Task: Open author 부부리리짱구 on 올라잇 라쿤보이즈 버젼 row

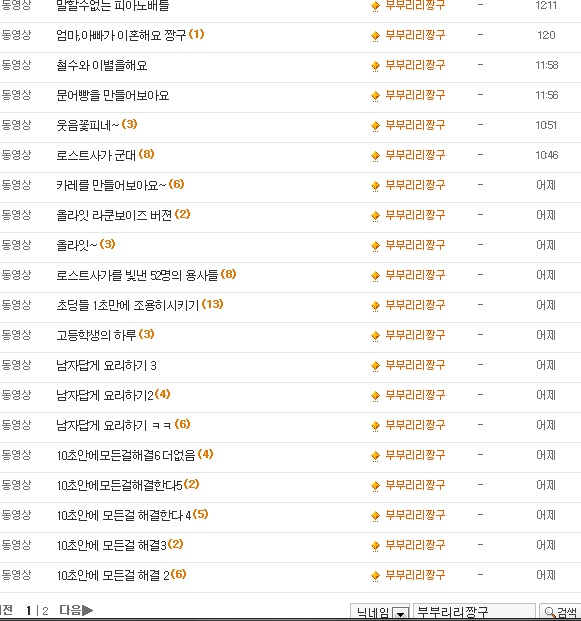Action: (415, 215)
